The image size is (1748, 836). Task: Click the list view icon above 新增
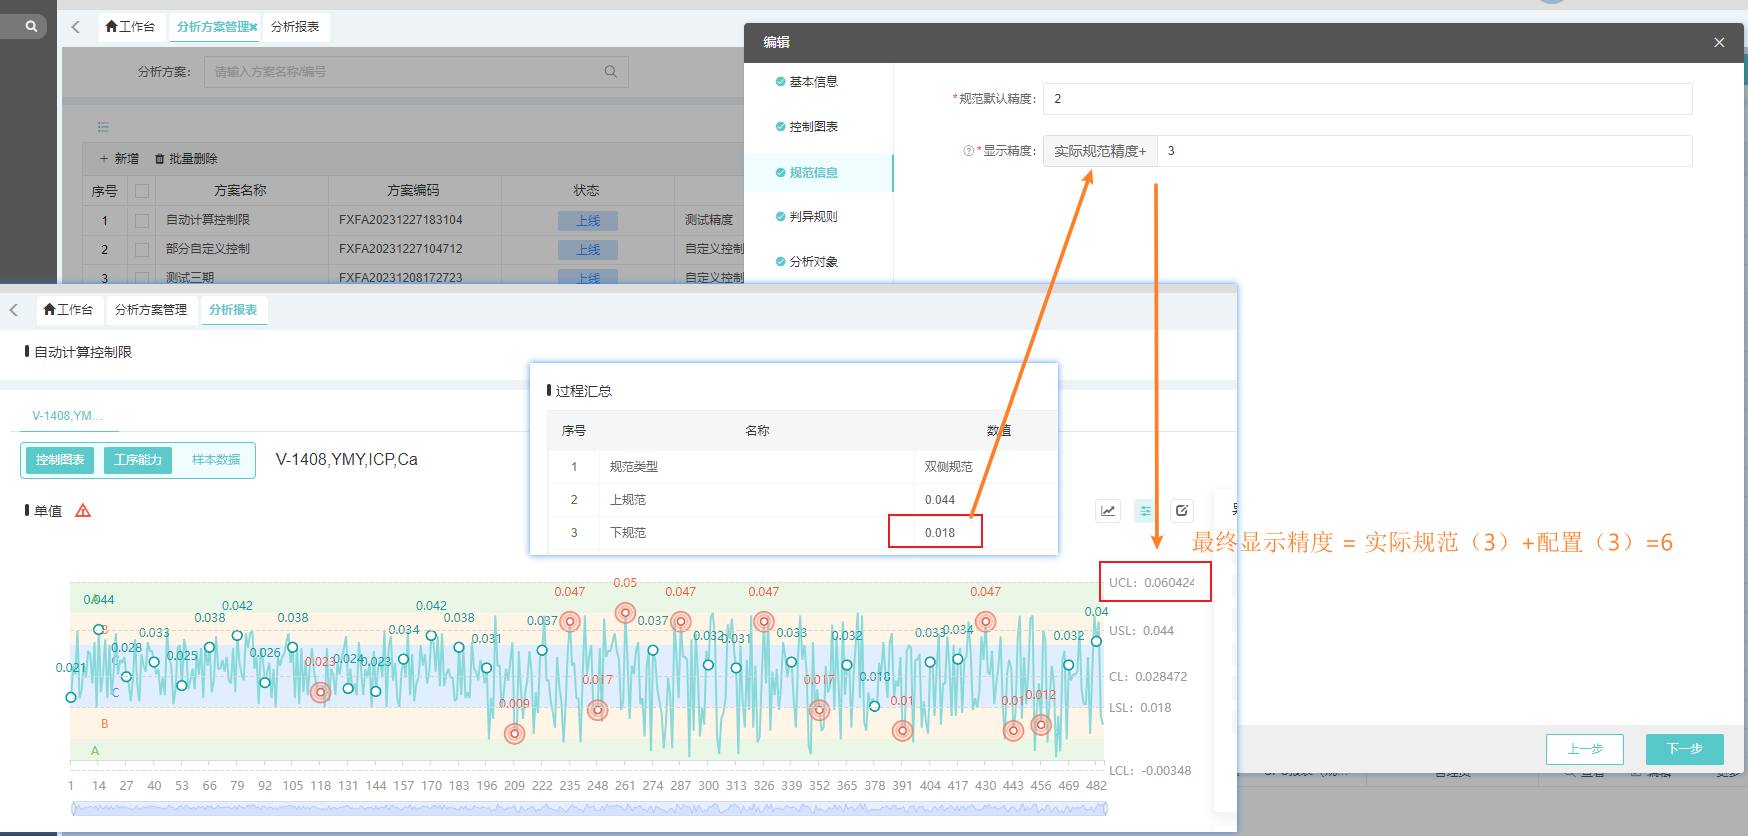[103, 127]
